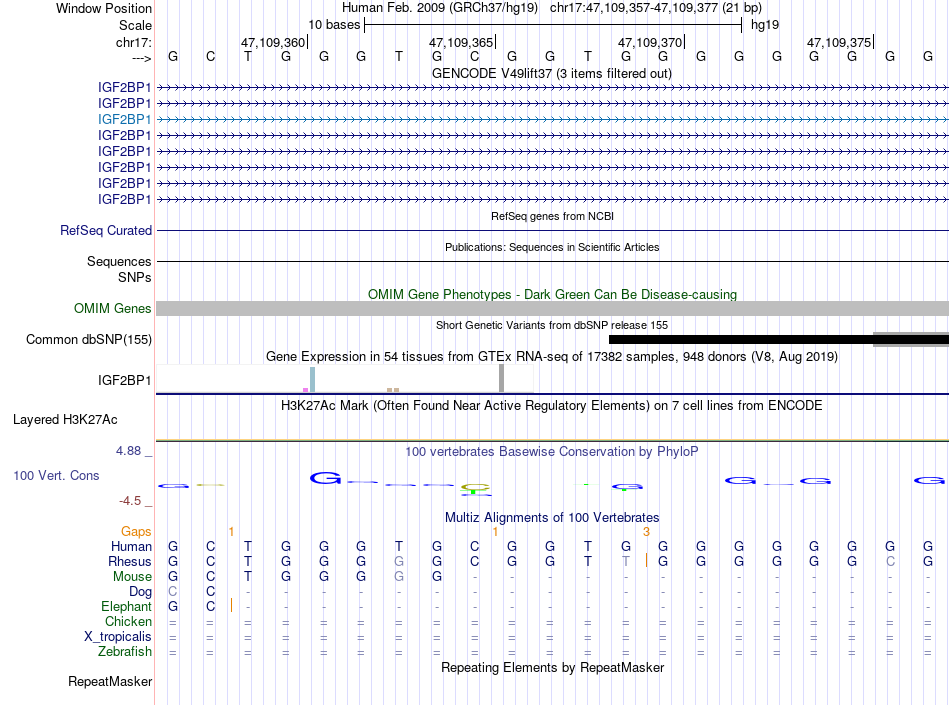Click the gray dbSNP variant item at right edge
The image size is (950, 705).
click(911, 339)
